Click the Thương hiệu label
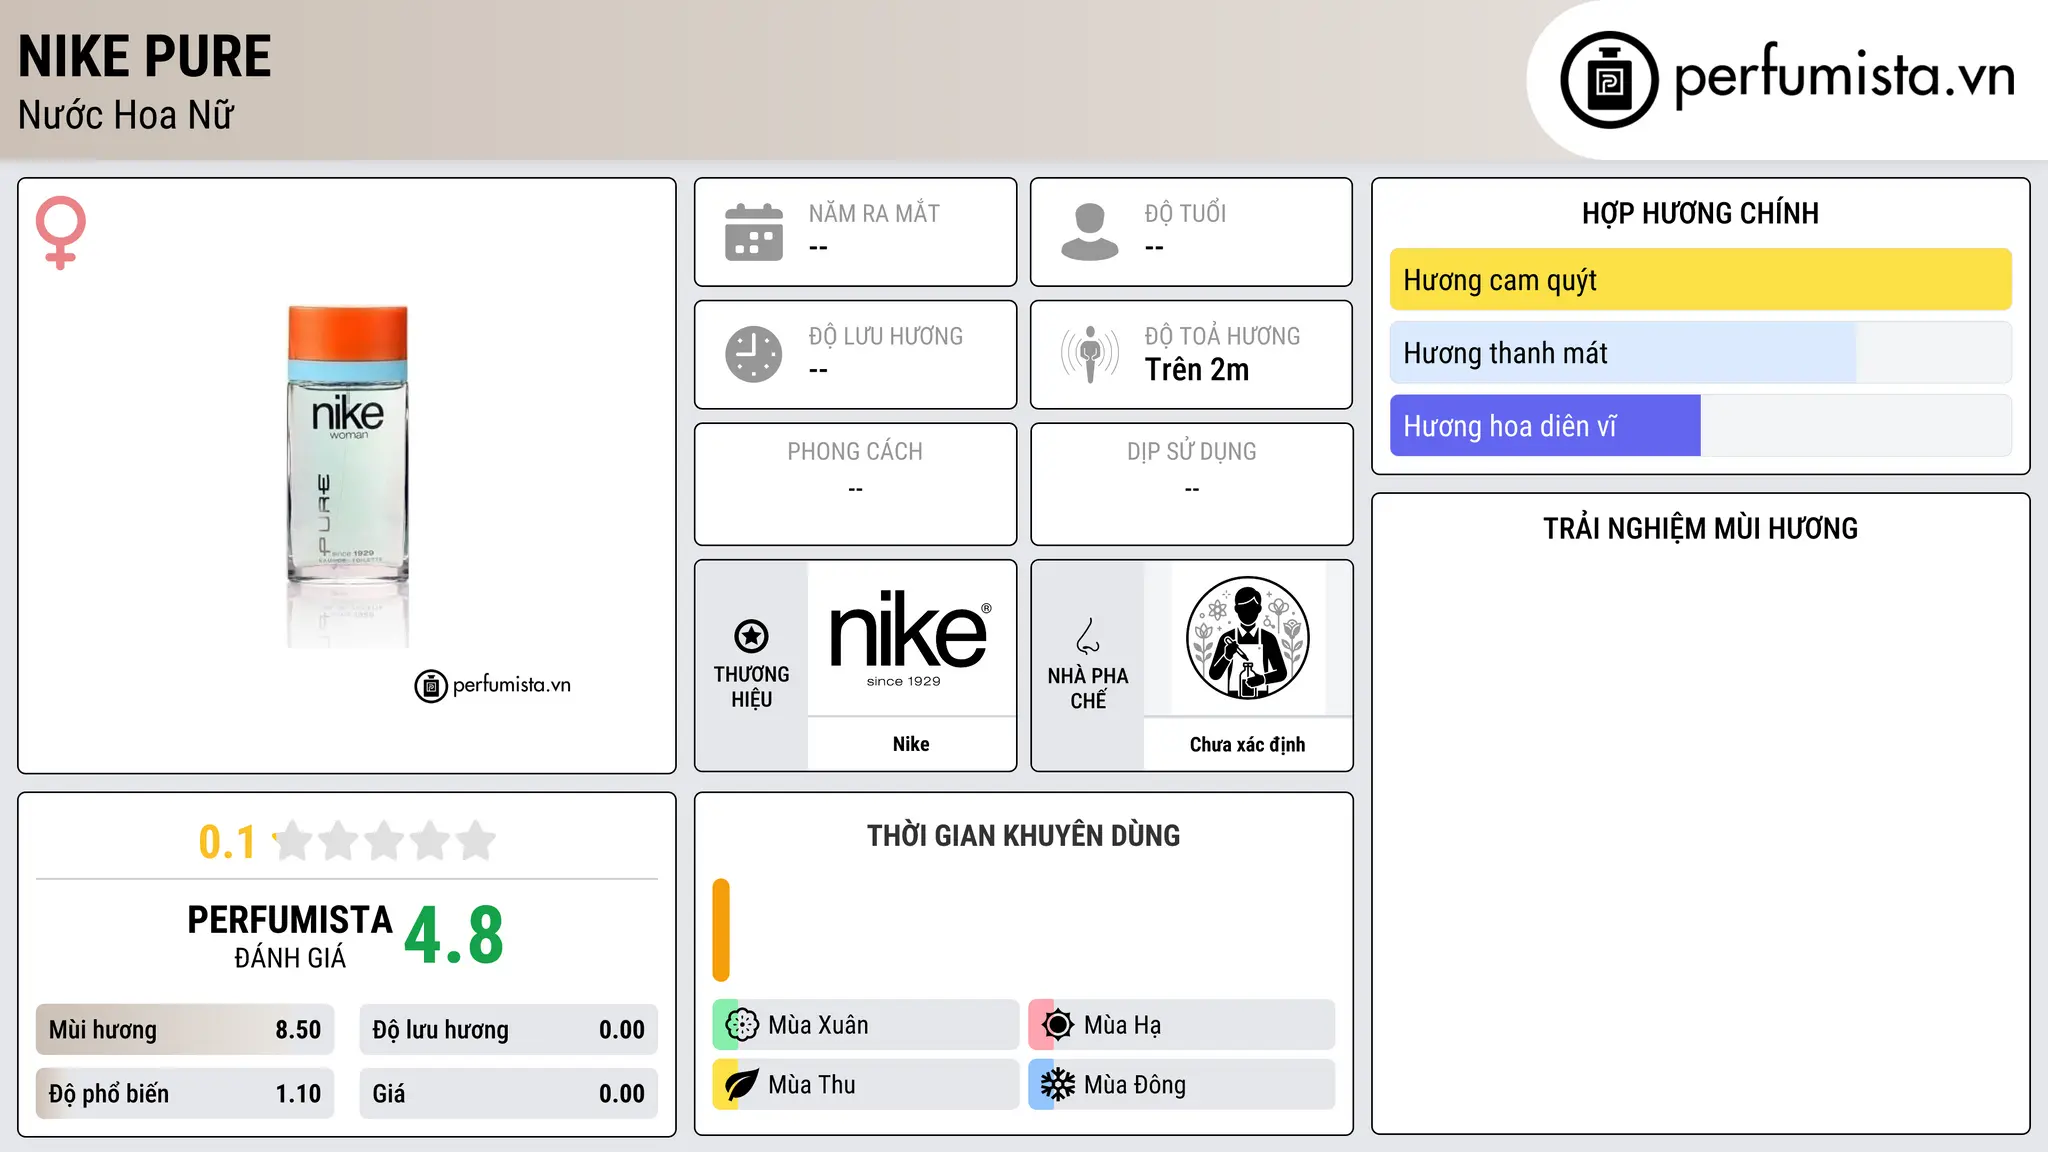The image size is (2048, 1152). pyautogui.click(x=751, y=687)
